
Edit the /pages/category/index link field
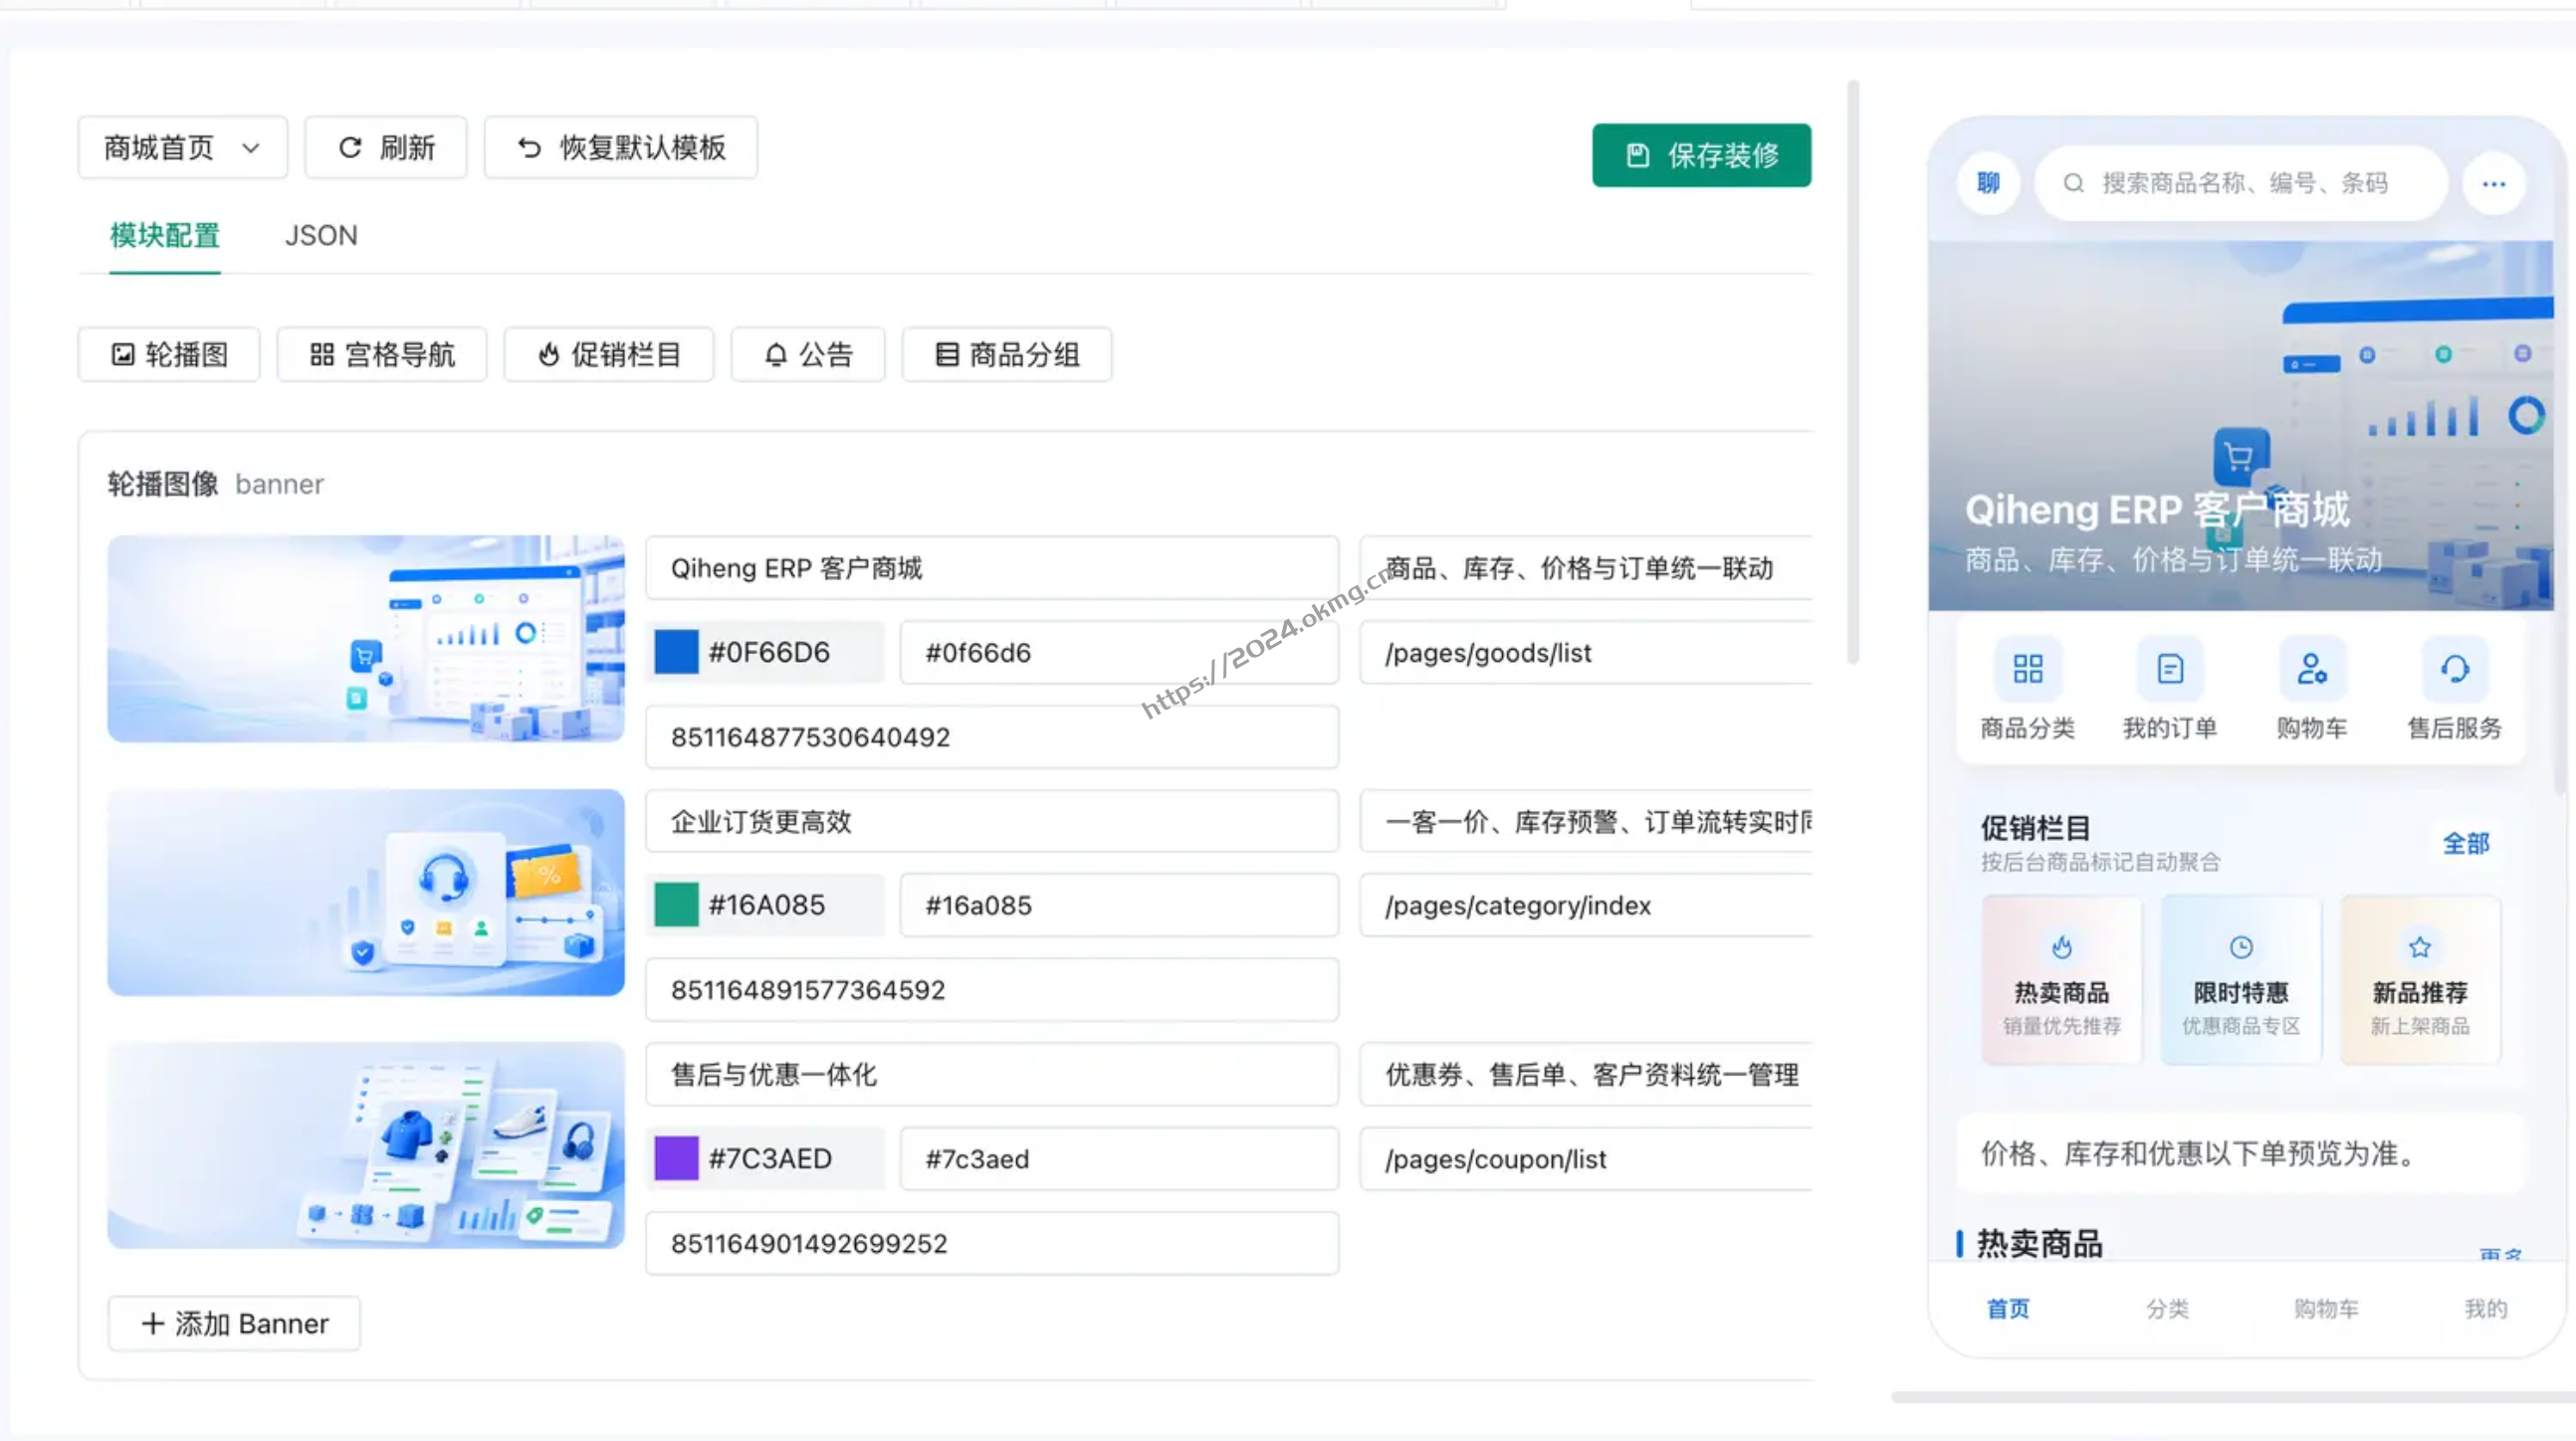(1586, 905)
